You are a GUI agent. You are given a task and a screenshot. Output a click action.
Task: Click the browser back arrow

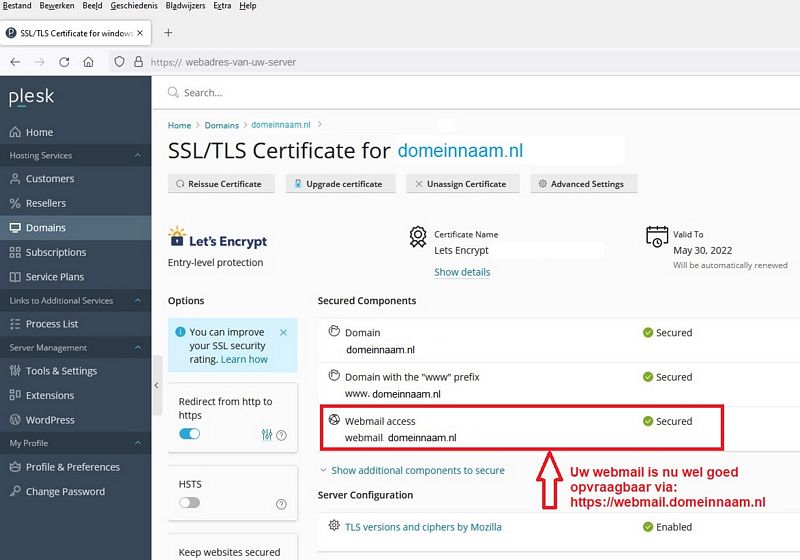(x=15, y=62)
